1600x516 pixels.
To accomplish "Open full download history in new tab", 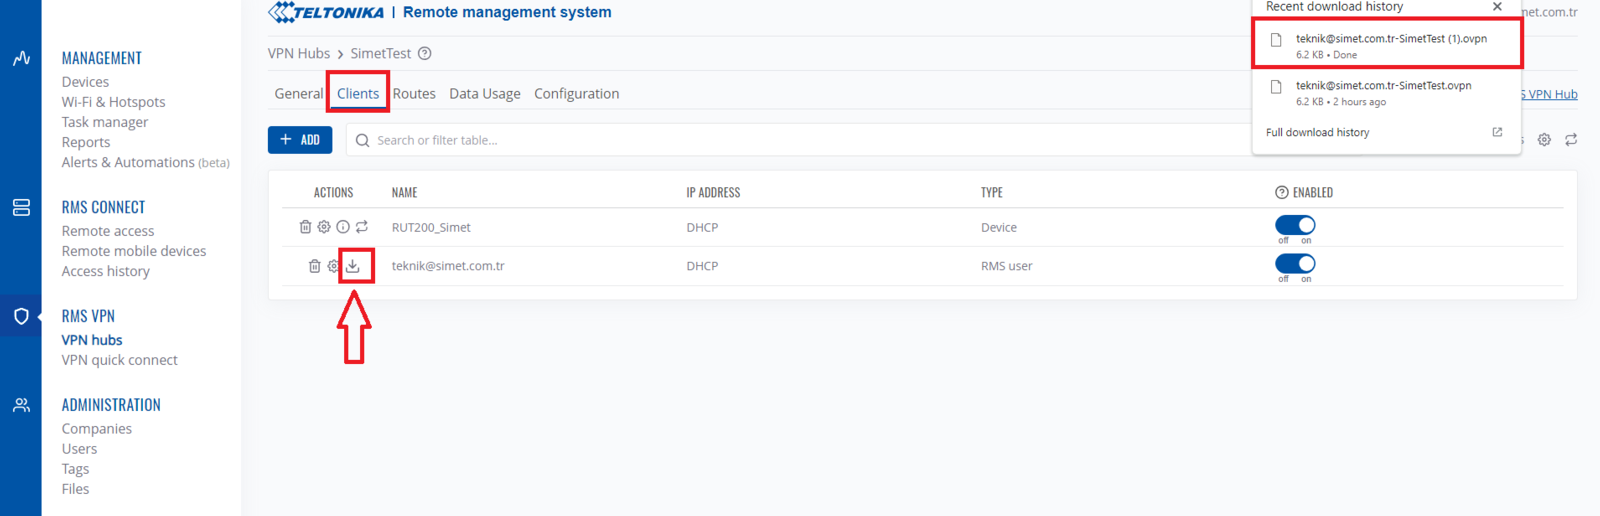I will point(1497,132).
